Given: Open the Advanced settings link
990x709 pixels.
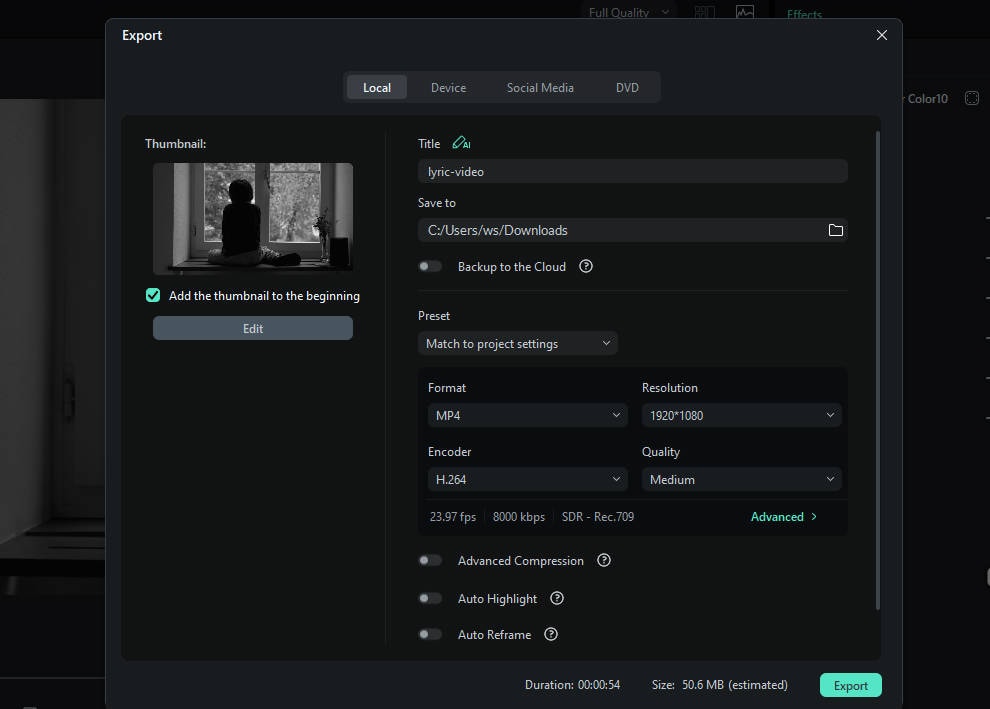Looking at the screenshot, I should (x=784, y=516).
